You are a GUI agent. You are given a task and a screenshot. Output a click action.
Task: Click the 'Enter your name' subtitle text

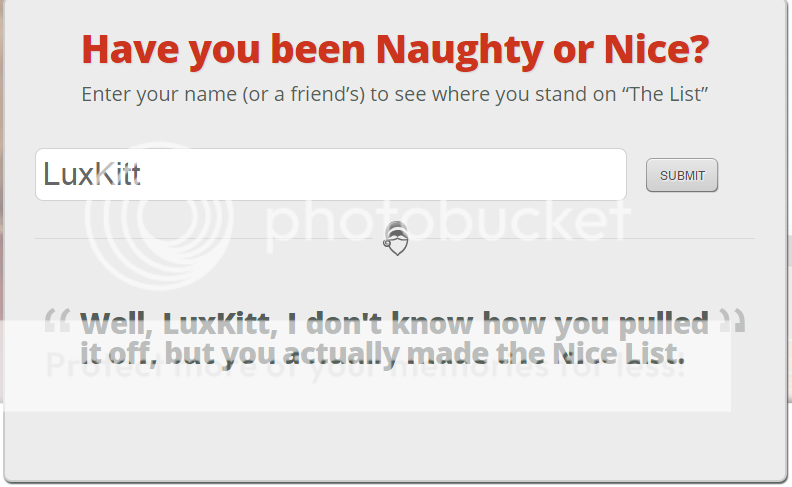pos(394,94)
